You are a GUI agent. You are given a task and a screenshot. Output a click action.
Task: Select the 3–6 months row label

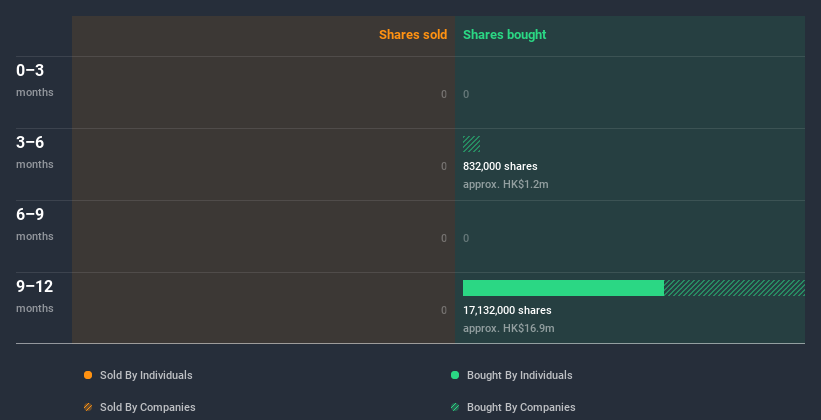pos(35,152)
